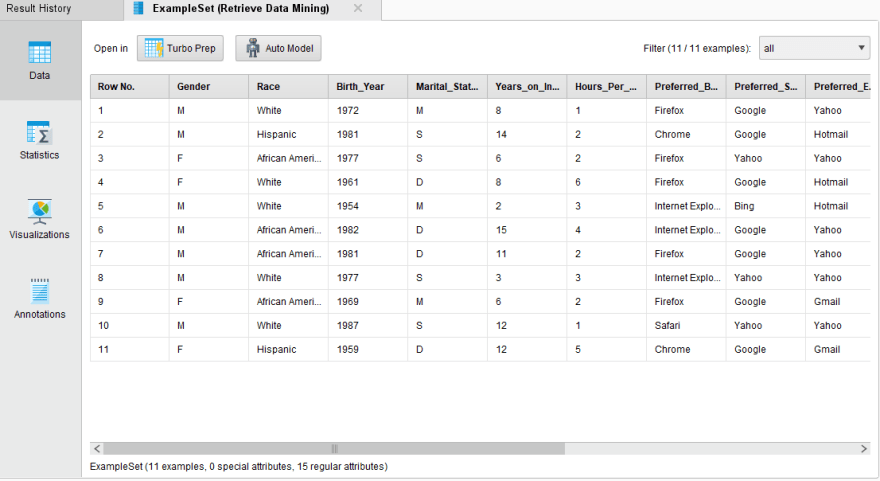
Task: Sort by the Row No. column header
Action: 130,86
